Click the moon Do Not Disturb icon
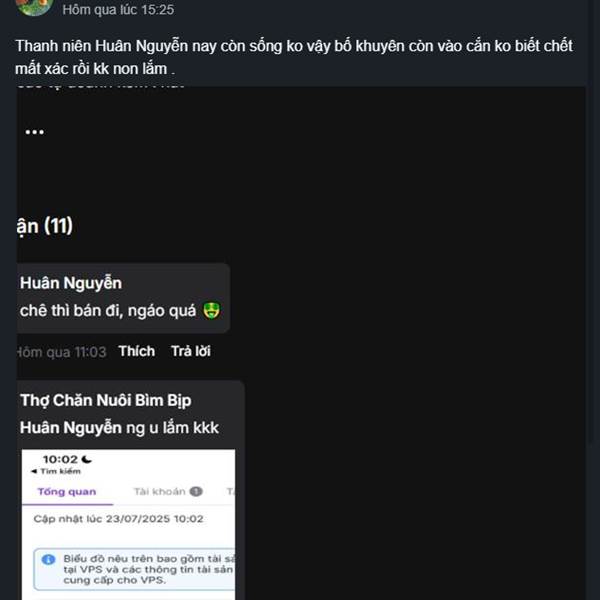 coord(86,459)
